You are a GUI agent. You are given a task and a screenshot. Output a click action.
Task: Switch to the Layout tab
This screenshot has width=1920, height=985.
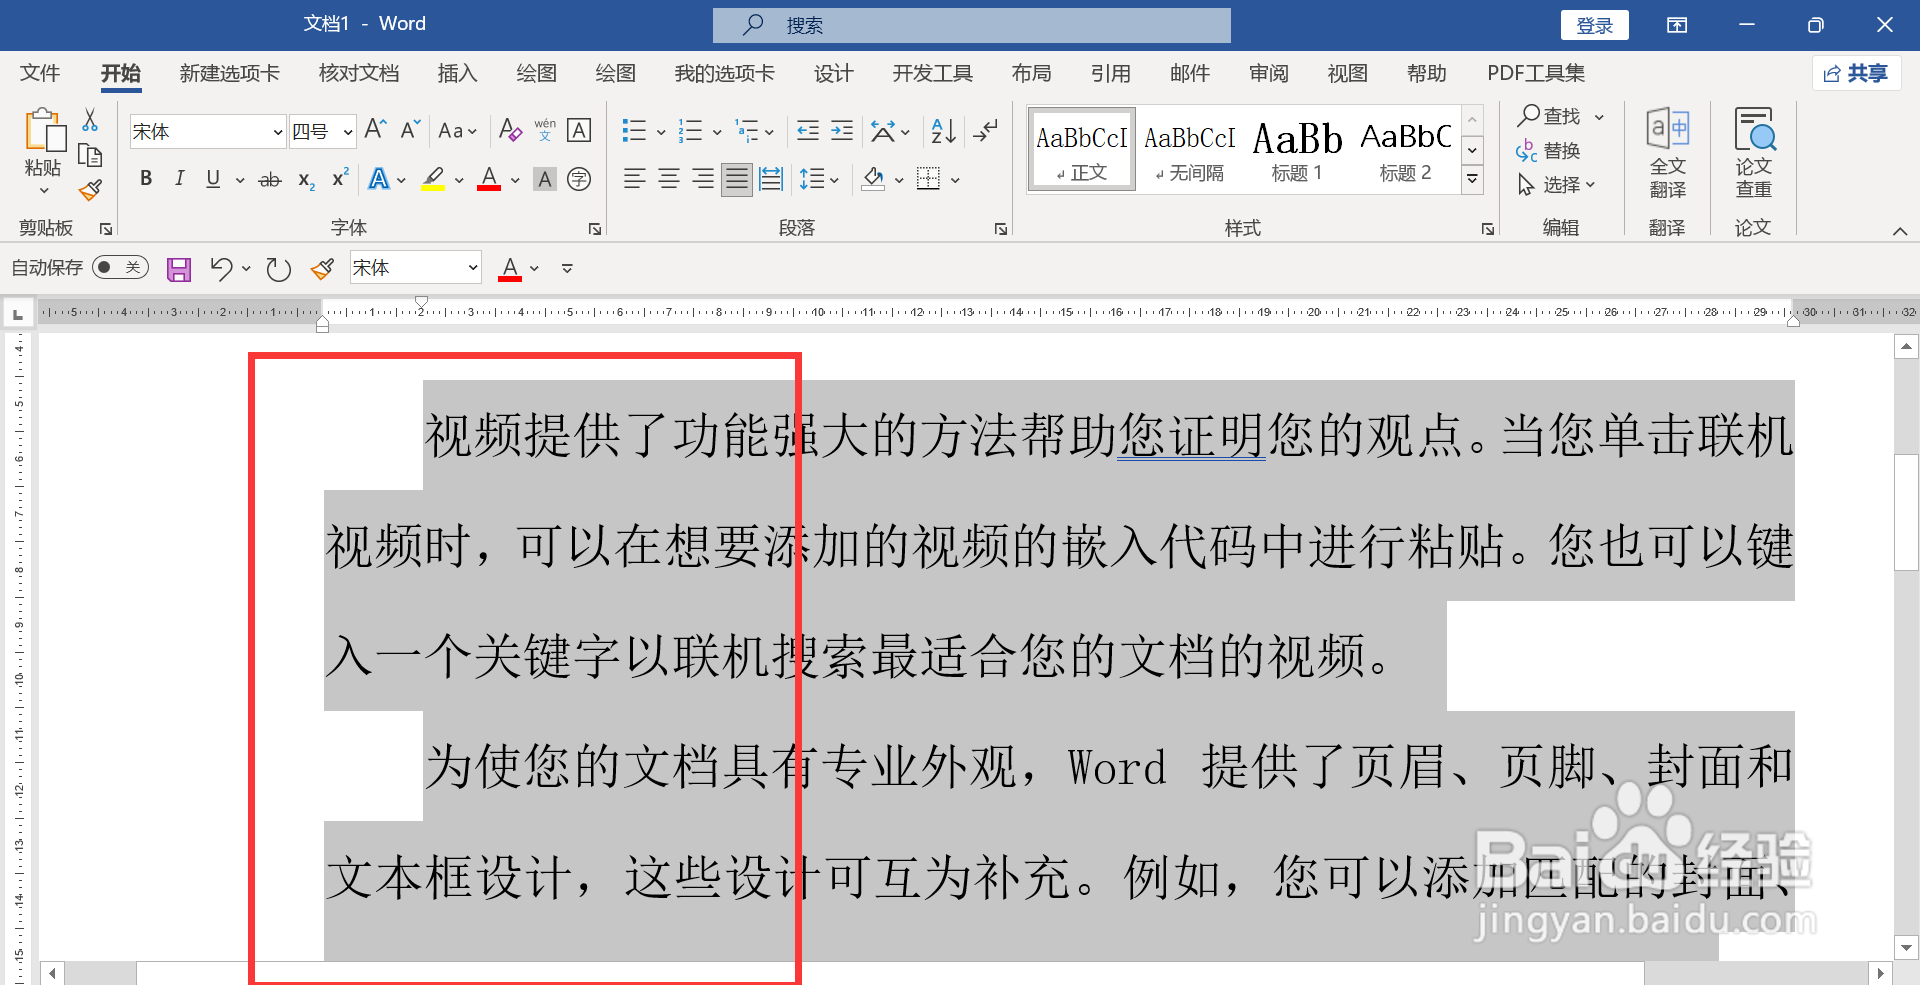tap(1031, 73)
